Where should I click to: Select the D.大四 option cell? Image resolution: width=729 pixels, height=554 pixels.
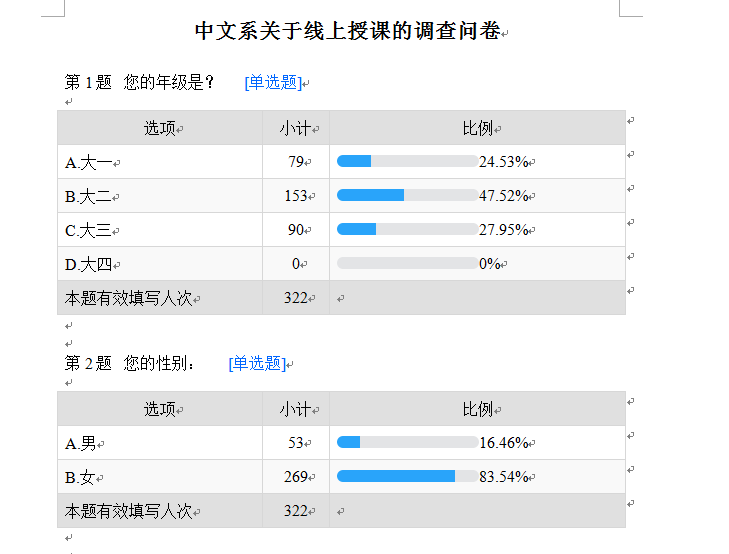(x=90, y=264)
